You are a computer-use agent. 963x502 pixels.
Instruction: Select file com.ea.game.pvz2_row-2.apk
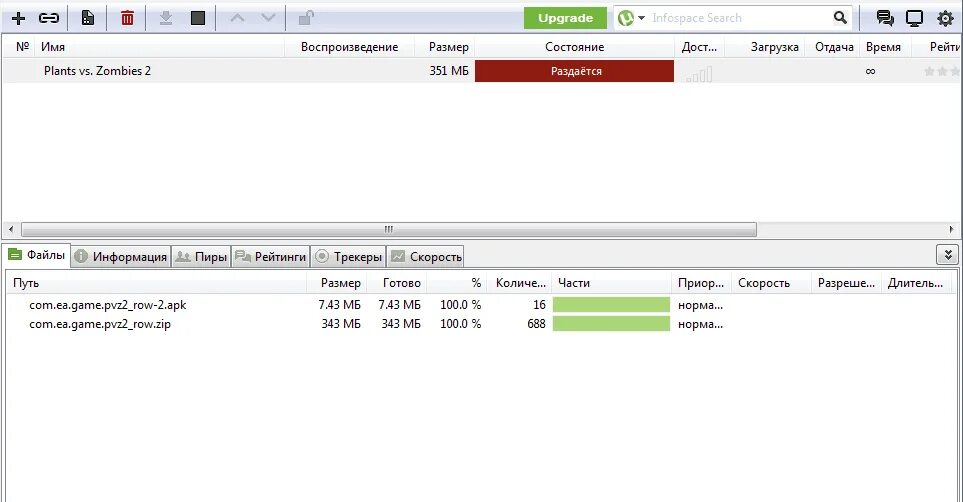pyautogui.click(x=107, y=305)
